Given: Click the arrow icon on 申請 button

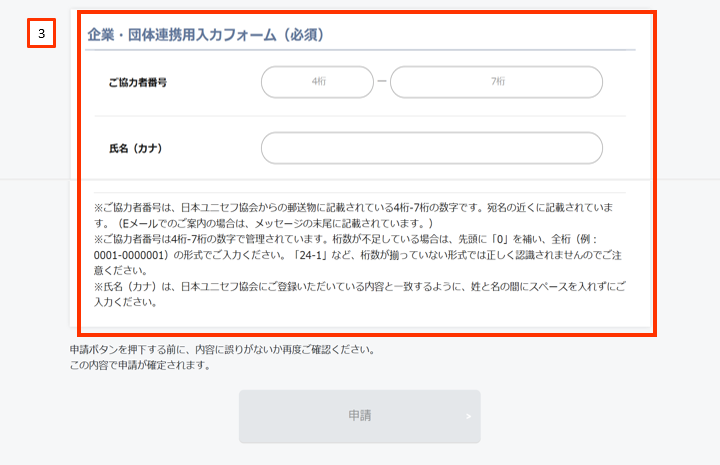Looking at the screenshot, I should click(467, 416).
